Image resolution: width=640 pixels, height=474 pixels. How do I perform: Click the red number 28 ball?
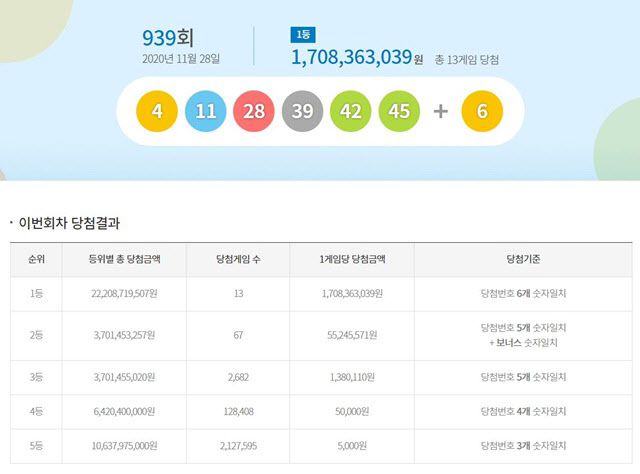(254, 111)
